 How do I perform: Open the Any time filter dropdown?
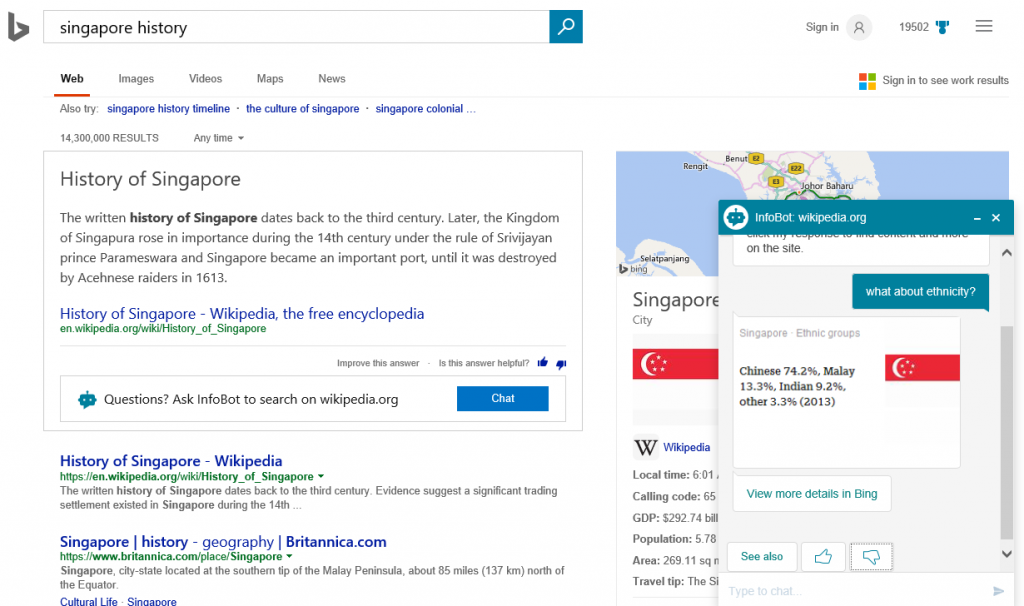(219, 138)
